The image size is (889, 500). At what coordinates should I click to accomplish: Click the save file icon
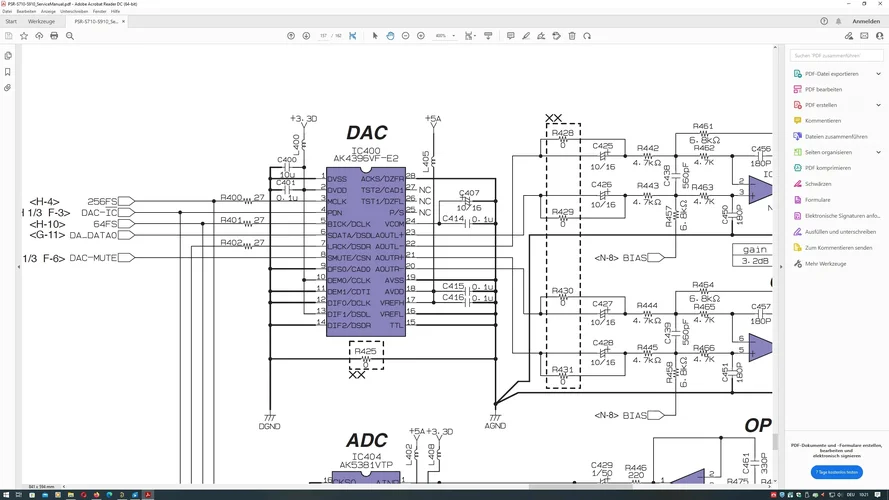(x=8, y=36)
